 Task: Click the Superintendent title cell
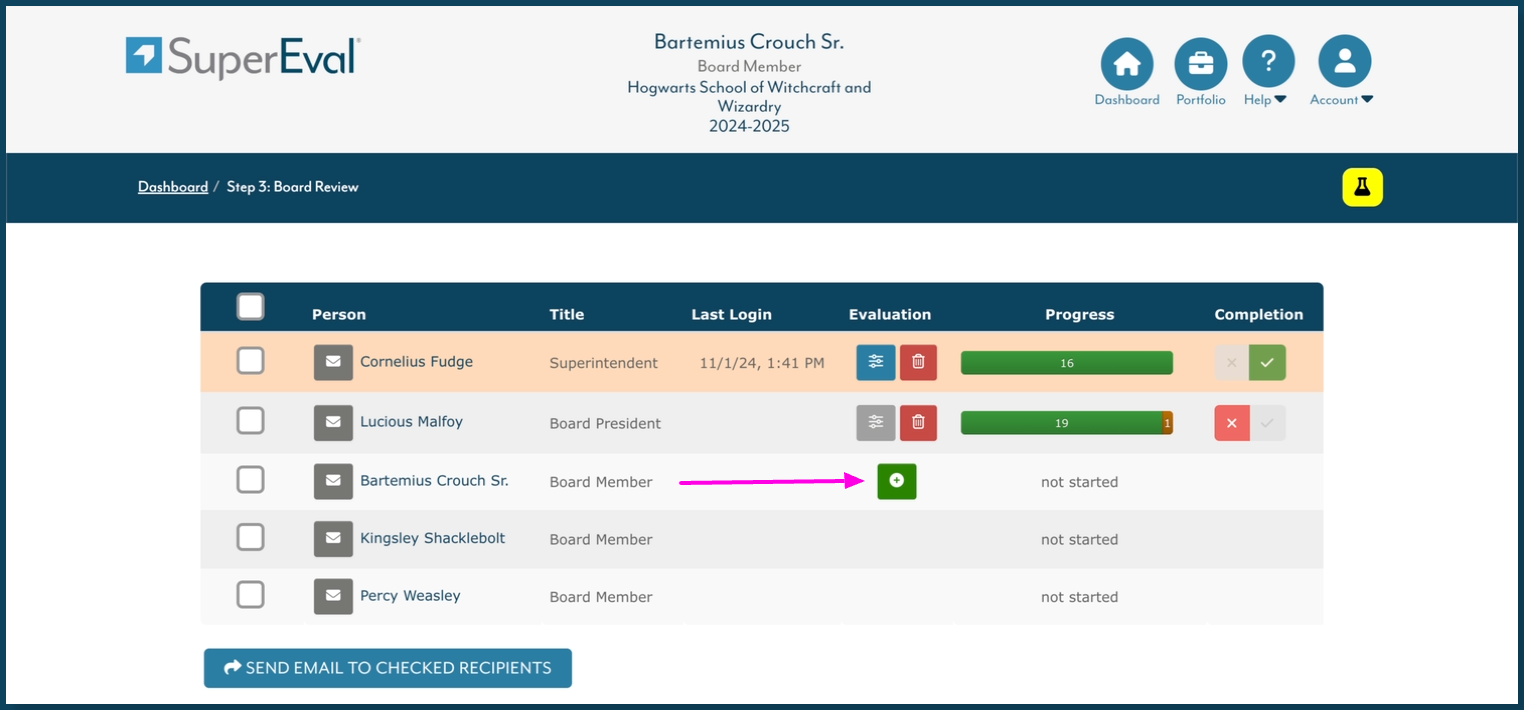604,363
